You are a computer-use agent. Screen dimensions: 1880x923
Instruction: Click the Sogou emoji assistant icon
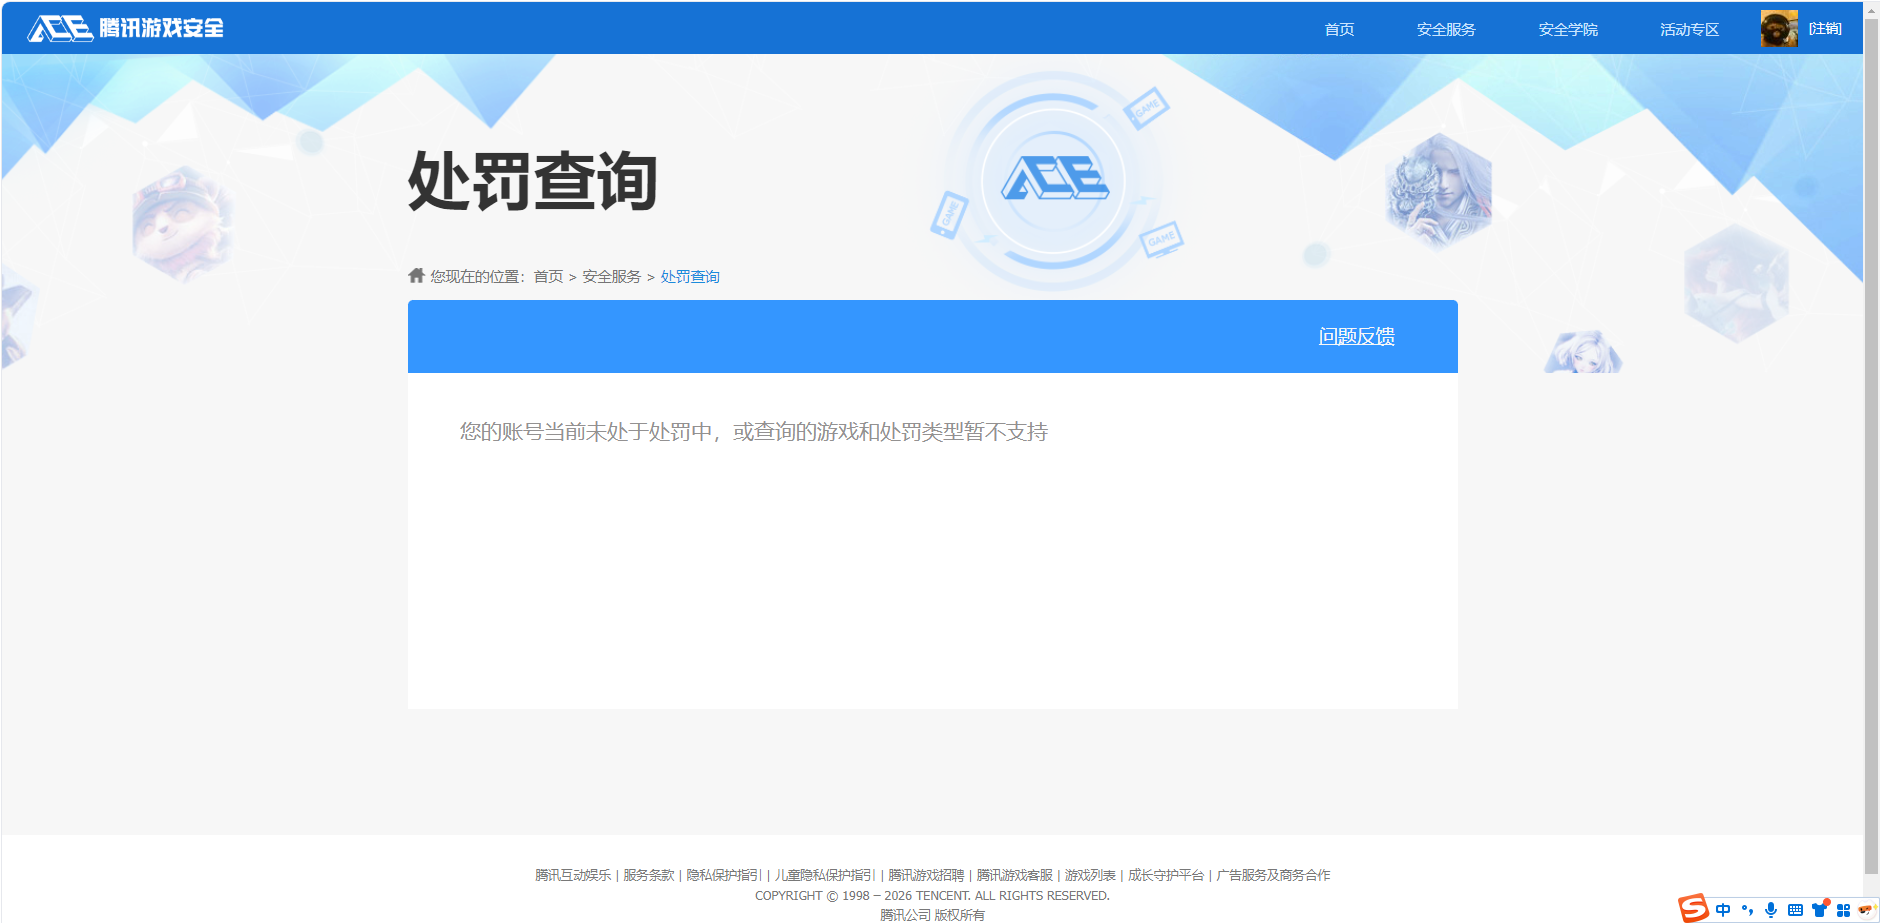click(x=1868, y=910)
